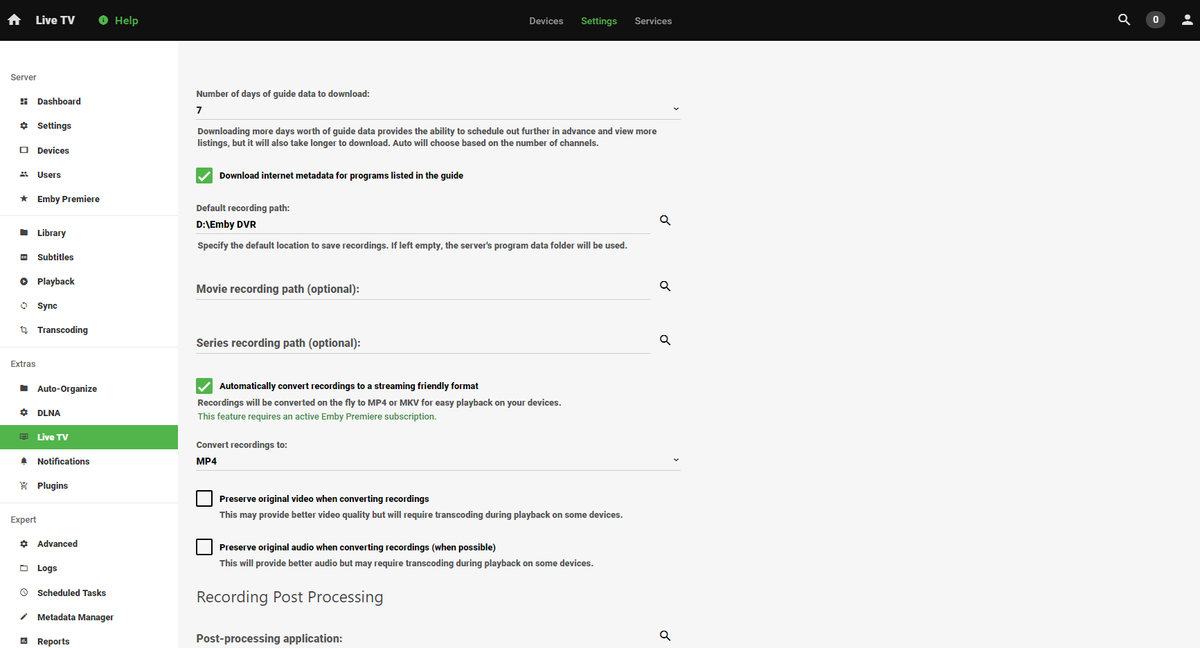The height and width of the screenshot is (648, 1200).
Task: Click the green Help info icon
Action: point(103,20)
